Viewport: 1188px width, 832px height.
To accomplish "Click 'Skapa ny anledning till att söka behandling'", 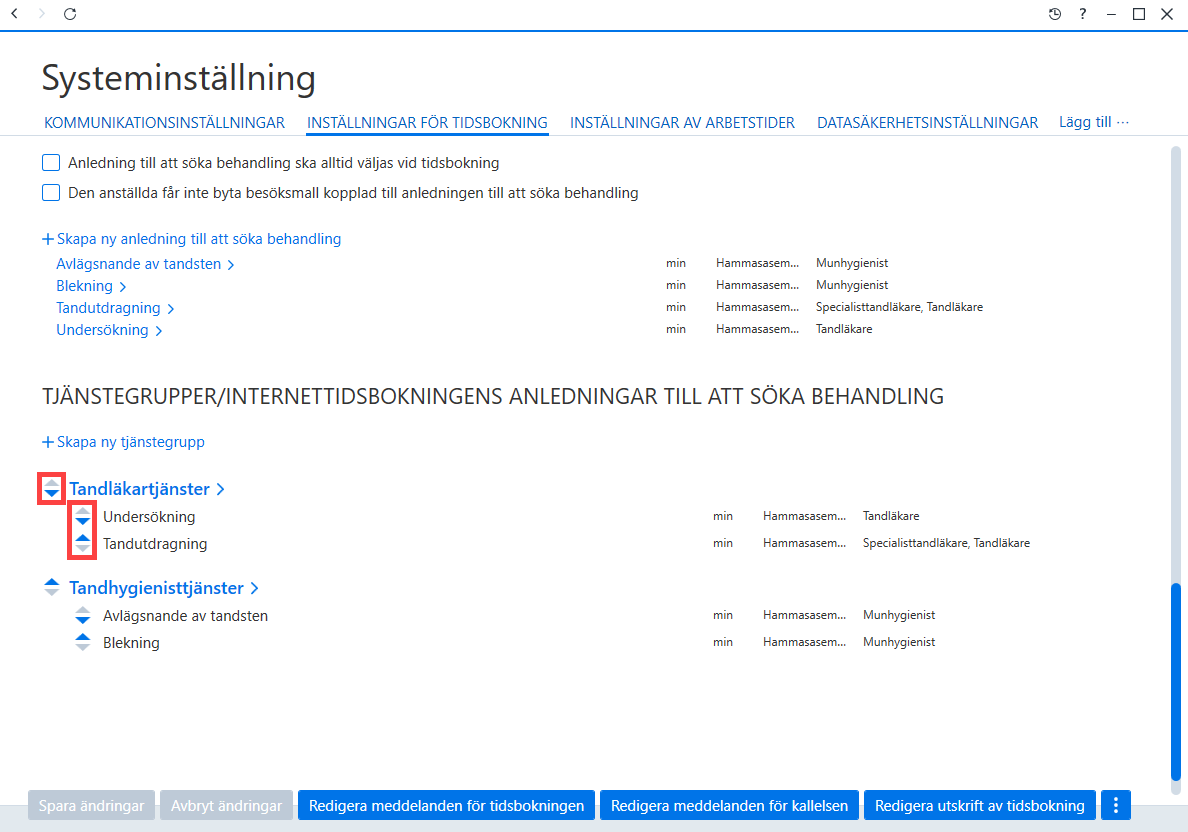I will pyautogui.click(x=199, y=239).
